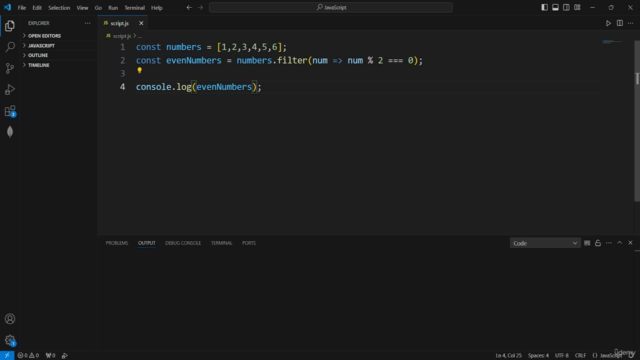Viewport: 640px width, 360px height.
Task: Open the Run menu
Action: pyautogui.click(x=113, y=7)
